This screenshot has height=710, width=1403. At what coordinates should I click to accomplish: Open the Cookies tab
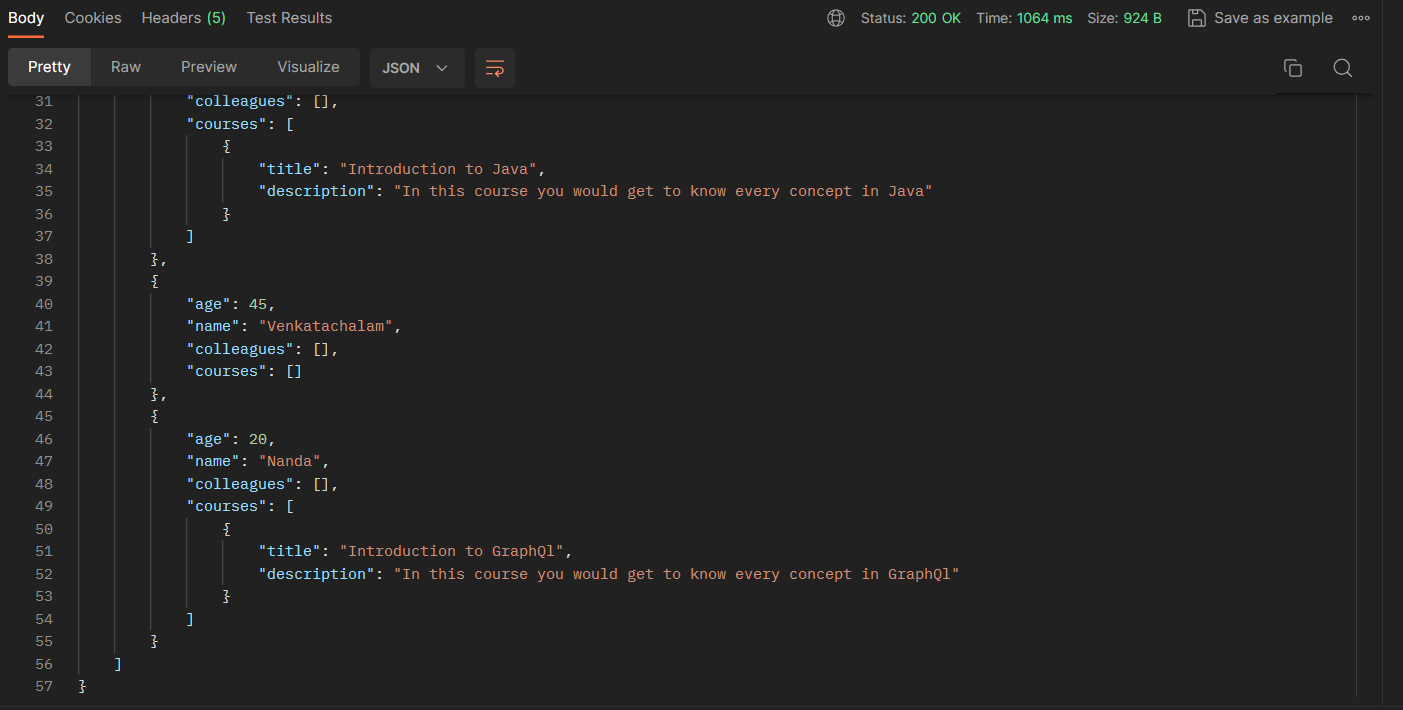click(92, 17)
